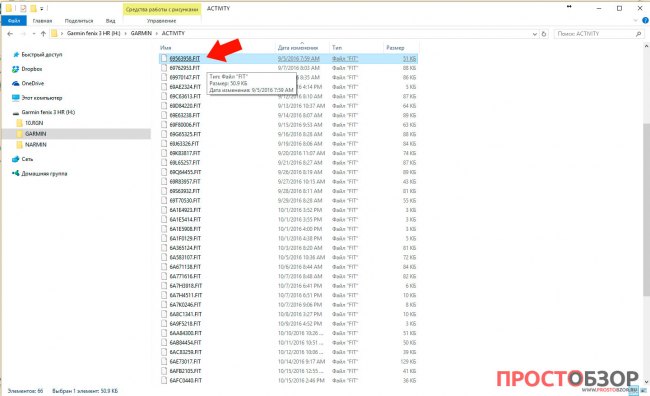Click GARMIN in the address bar path
The image size is (650, 396).
click(x=141, y=33)
